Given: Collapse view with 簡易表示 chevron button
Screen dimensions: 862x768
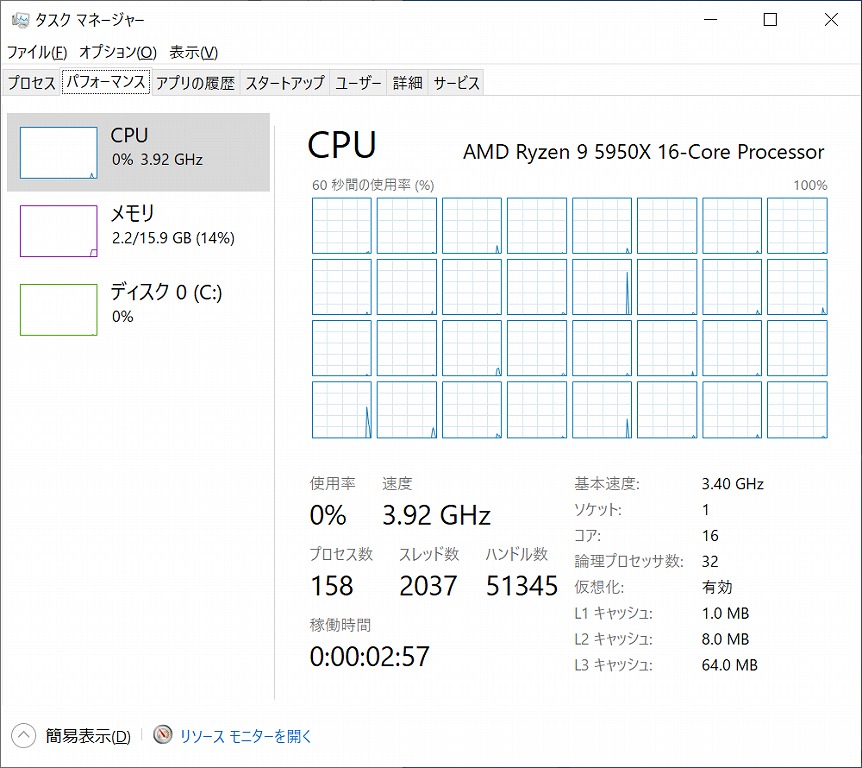Looking at the screenshot, I should tap(24, 736).
